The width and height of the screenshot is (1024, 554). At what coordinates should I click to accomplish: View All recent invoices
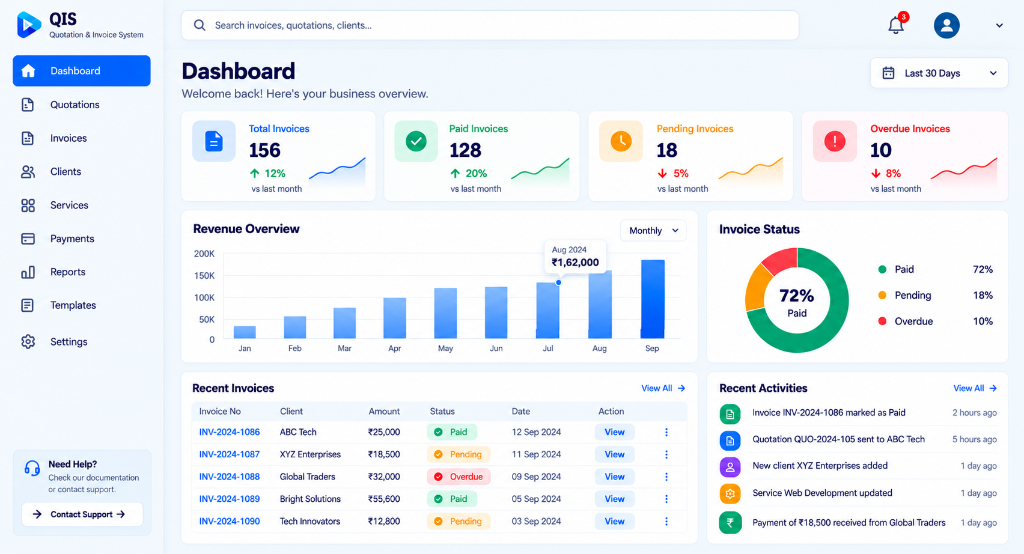pos(663,388)
